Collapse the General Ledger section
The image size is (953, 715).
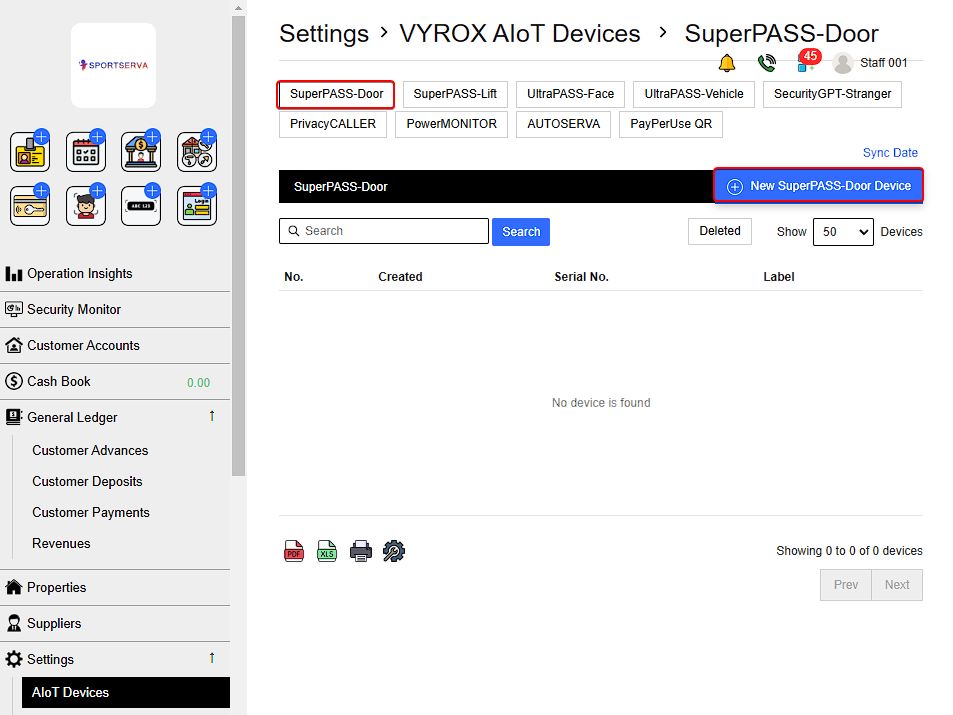pyautogui.click(x=212, y=416)
